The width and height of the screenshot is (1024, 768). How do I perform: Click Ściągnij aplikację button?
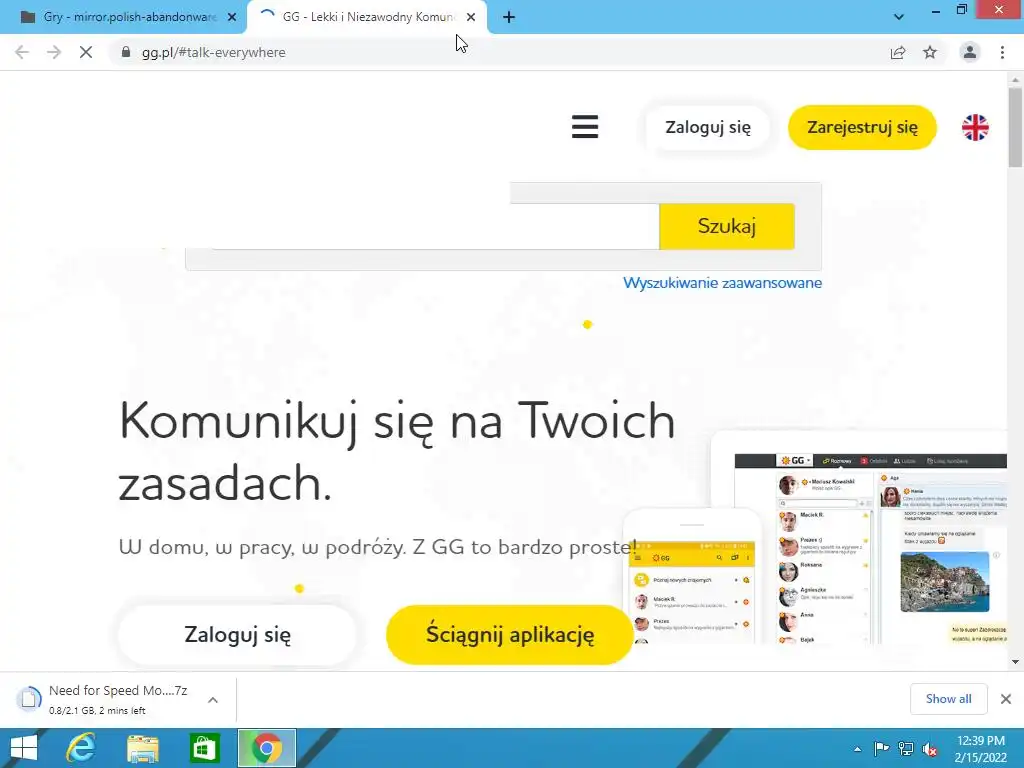pyautogui.click(x=510, y=635)
